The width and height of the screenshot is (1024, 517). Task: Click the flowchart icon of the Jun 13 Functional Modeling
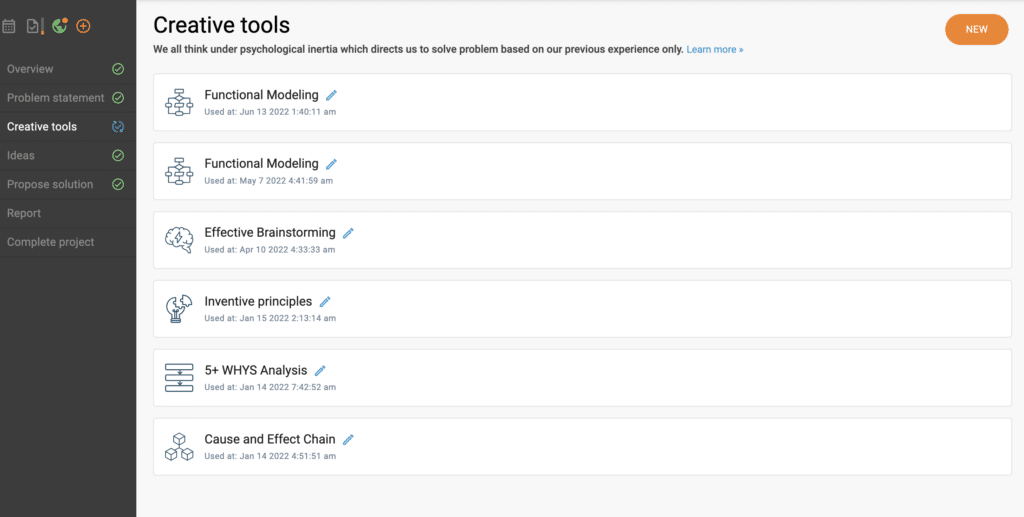coord(179,102)
